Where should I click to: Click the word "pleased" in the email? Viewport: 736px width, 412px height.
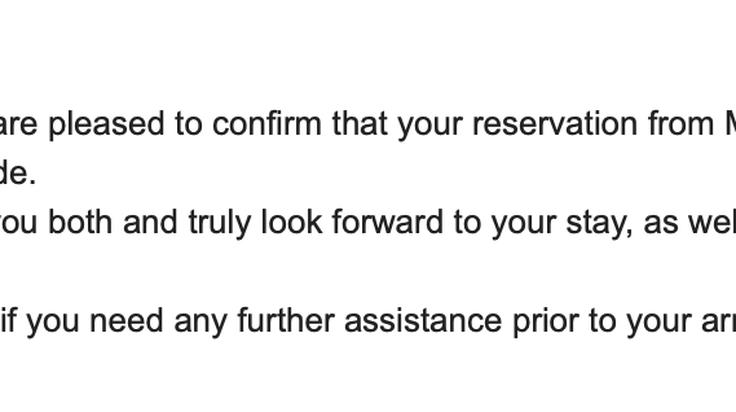[107, 125]
